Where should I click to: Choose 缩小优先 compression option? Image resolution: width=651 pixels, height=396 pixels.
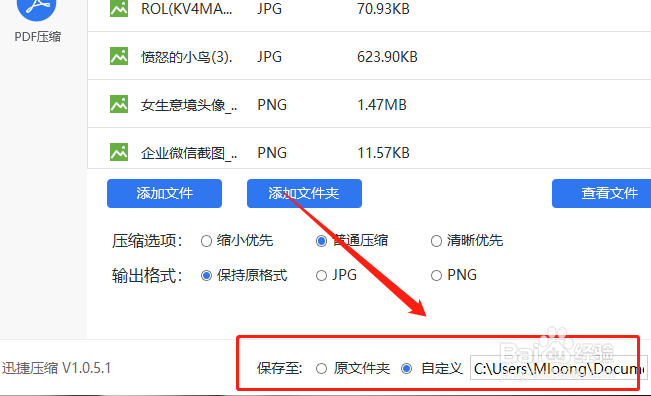(237, 241)
